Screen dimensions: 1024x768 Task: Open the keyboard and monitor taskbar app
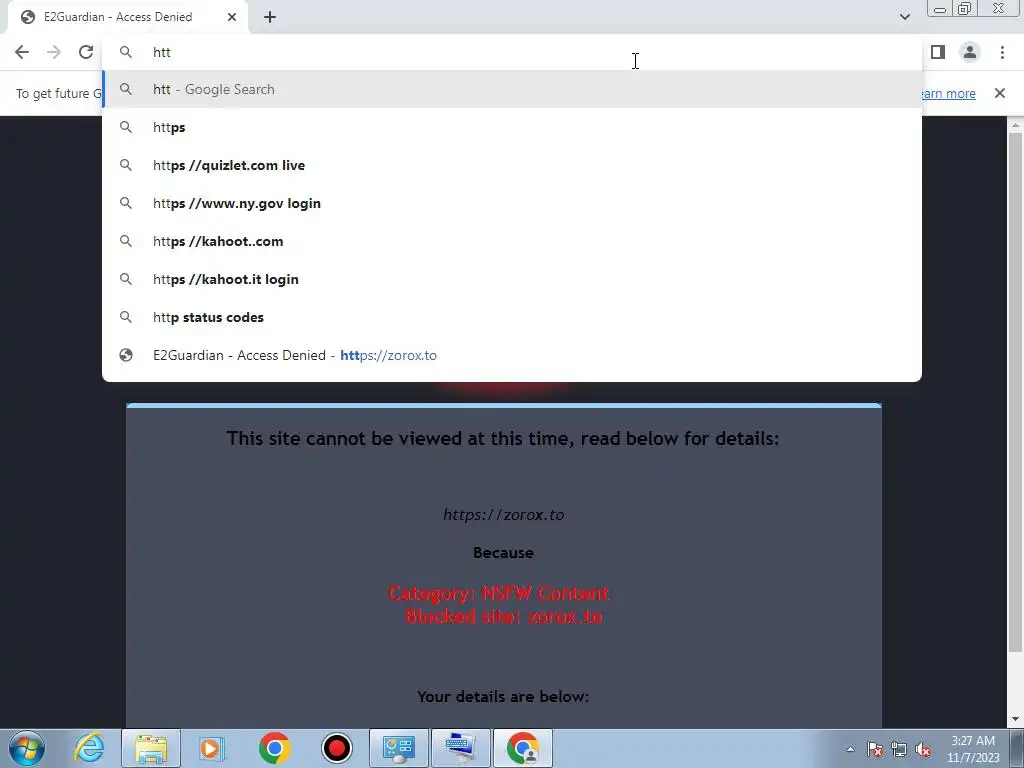460,748
